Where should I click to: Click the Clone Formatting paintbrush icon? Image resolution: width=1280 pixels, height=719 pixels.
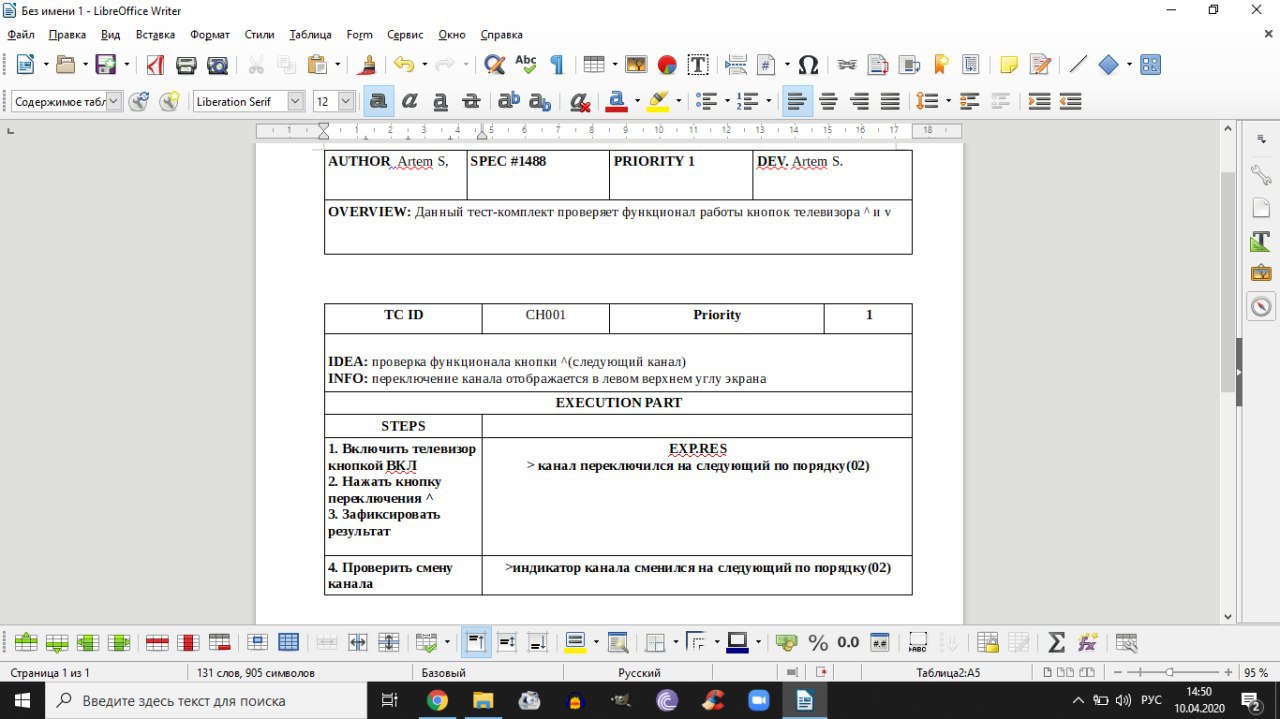[367, 65]
